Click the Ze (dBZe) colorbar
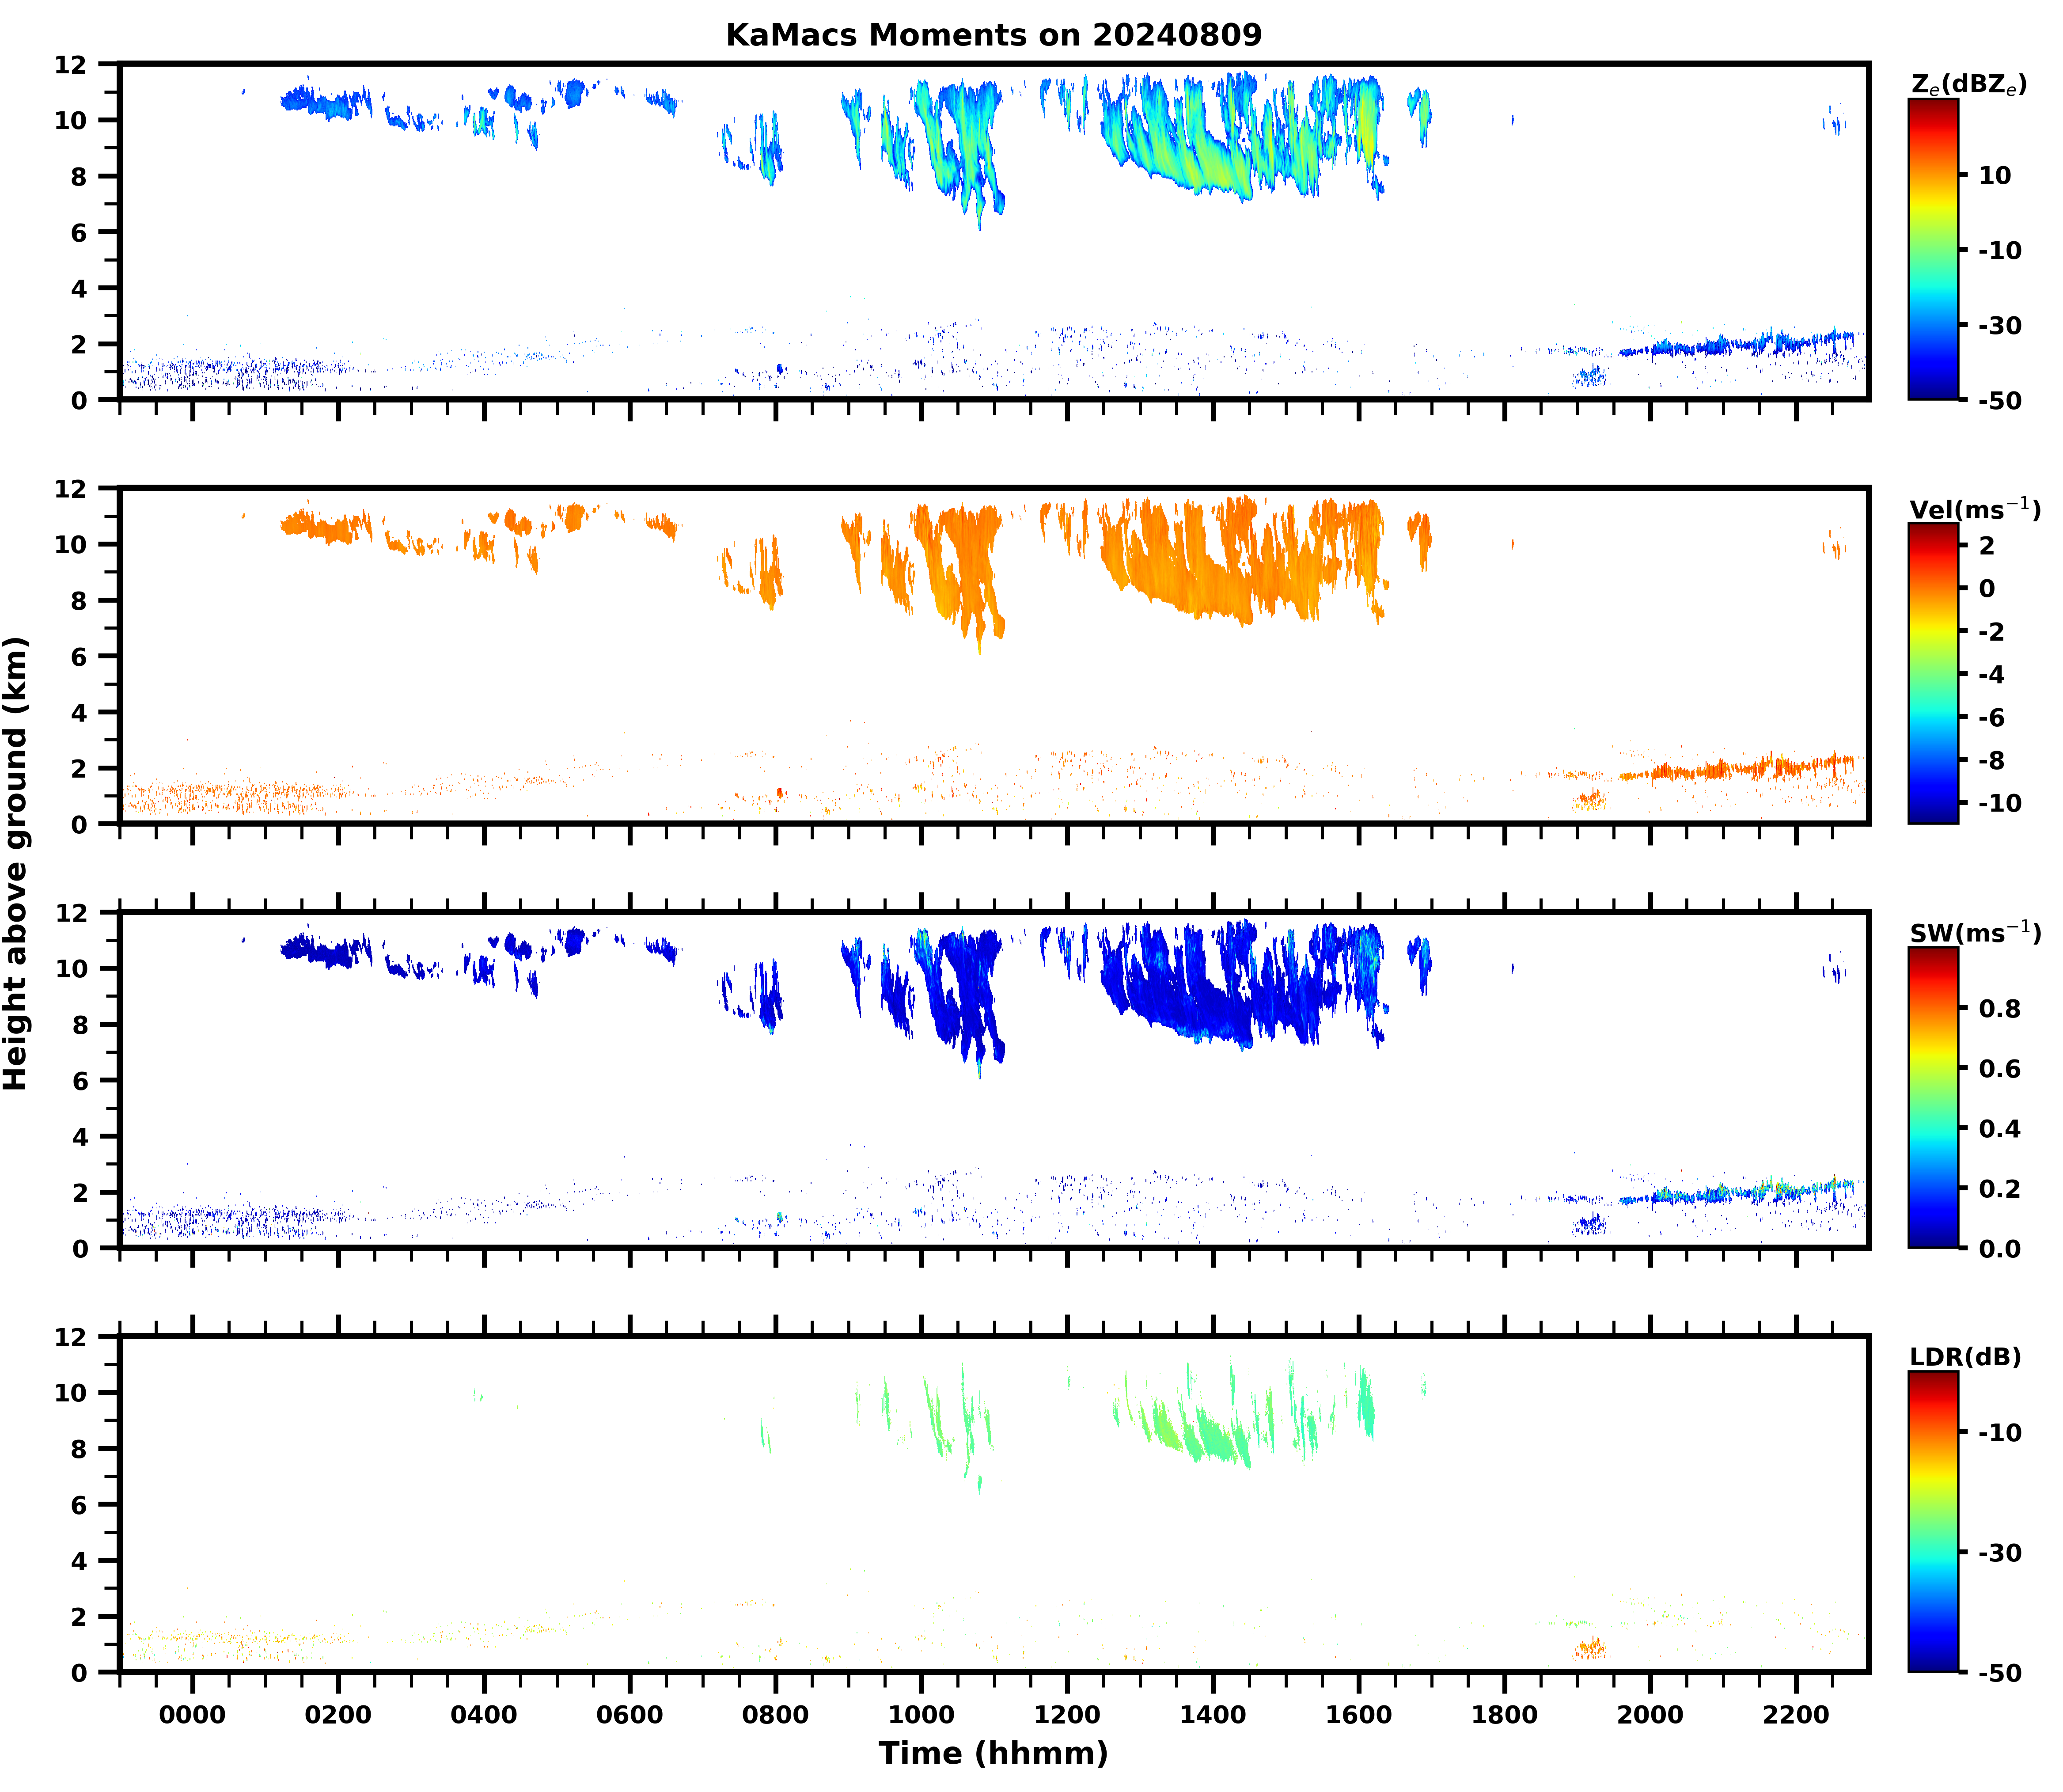This screenshot has width=2063, height=1792. click(1933, 249)
